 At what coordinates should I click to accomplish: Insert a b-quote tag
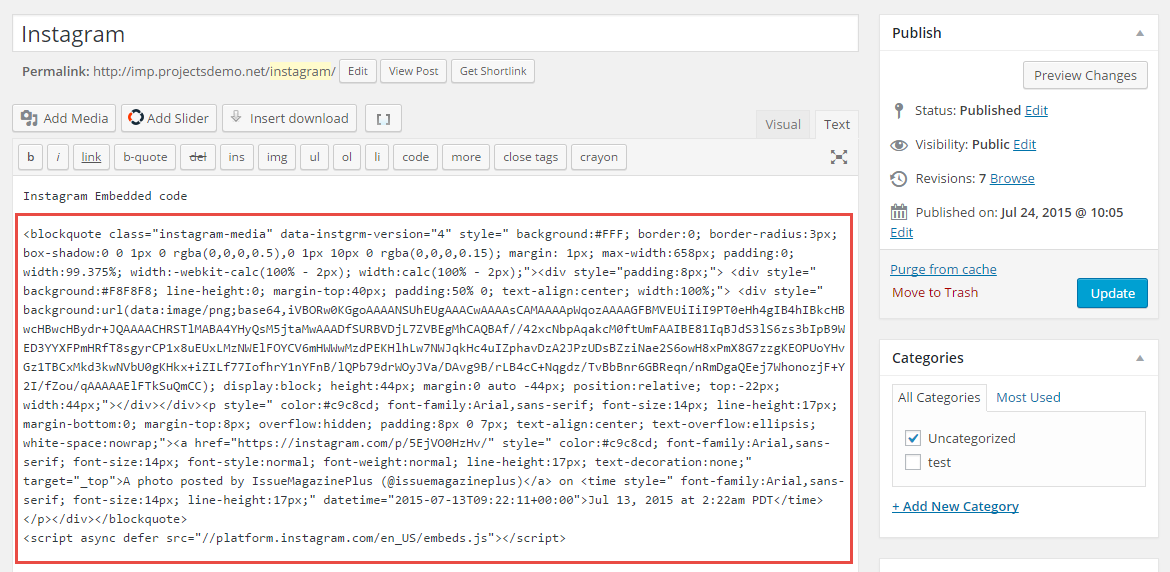click(x=145, y=157)
